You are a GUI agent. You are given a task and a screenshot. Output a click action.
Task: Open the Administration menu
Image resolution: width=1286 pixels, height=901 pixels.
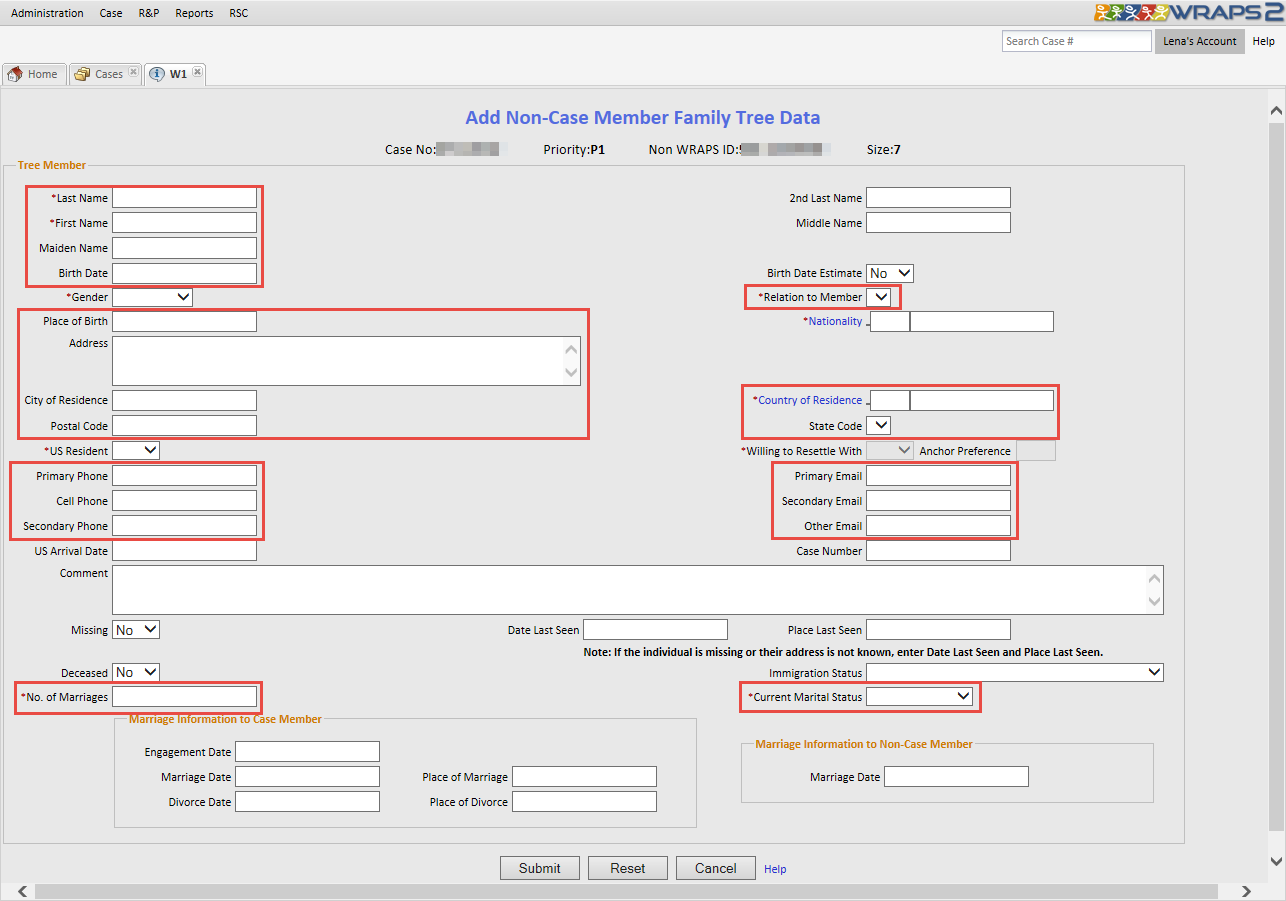pyautogui.click(x=47, y=13)
